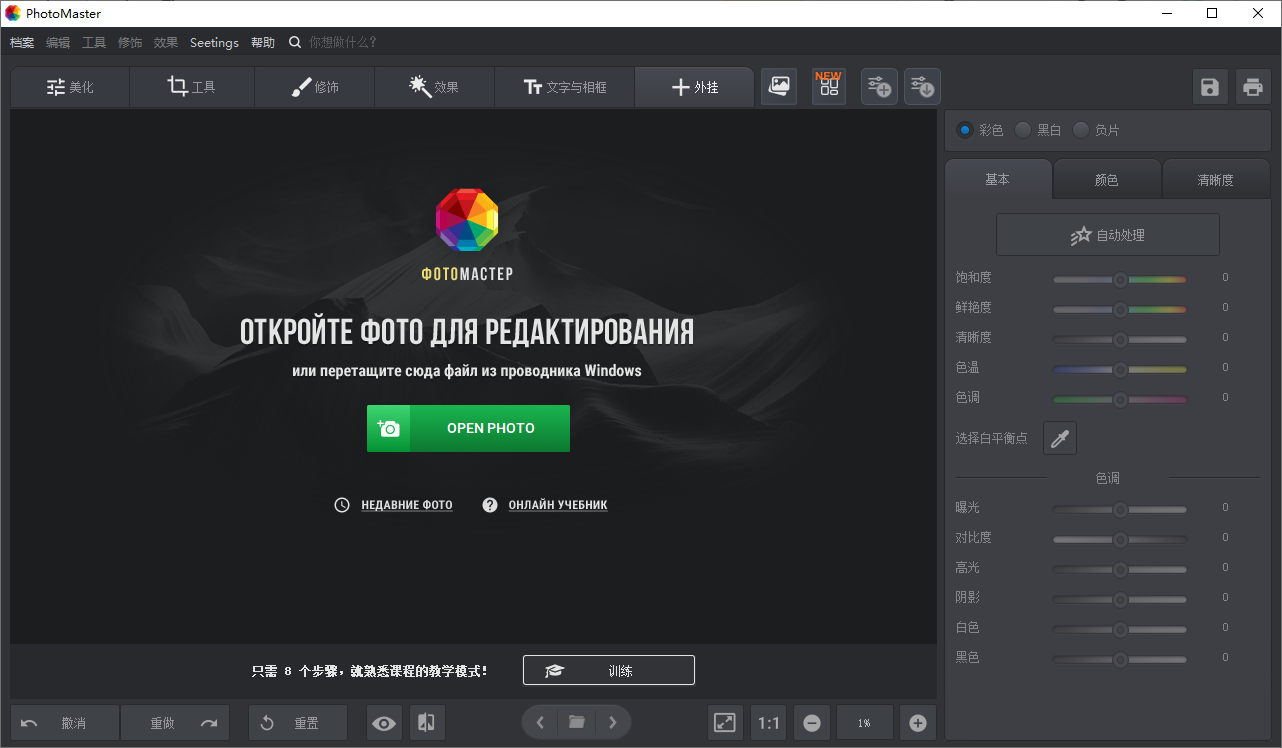The height and width of the screenshot is (748, 1282).
Task: Click the save image icon
Action: (x=1209, y=87)
